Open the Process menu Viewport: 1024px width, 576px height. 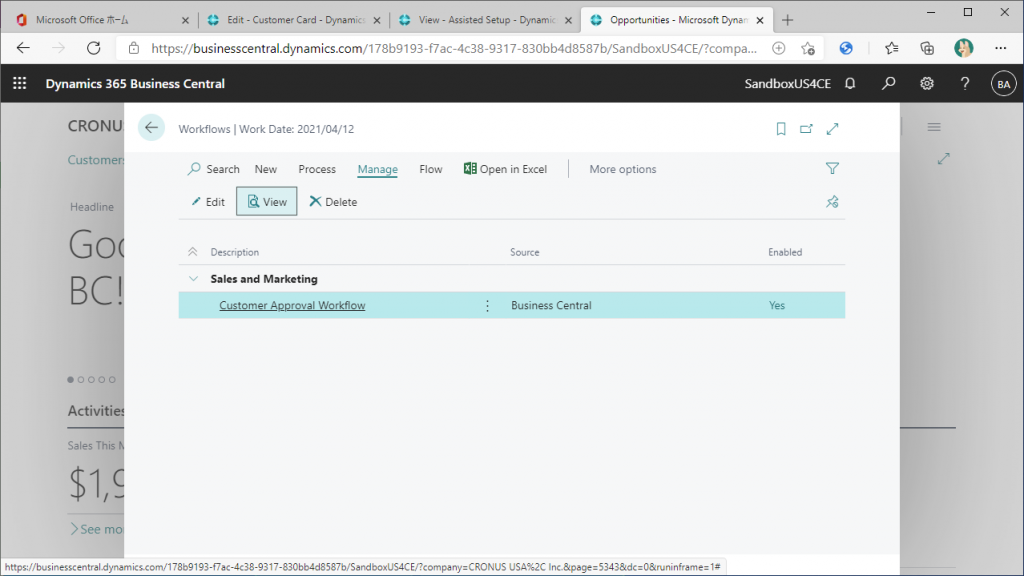click(317, 169)
